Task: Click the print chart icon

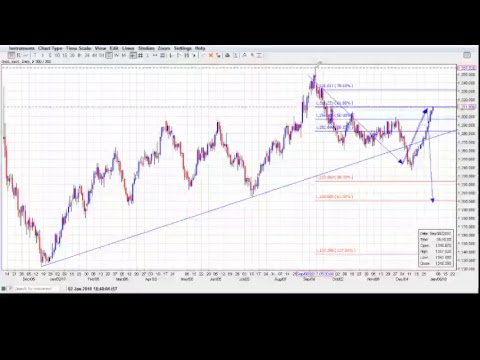Action: (228, 55)
